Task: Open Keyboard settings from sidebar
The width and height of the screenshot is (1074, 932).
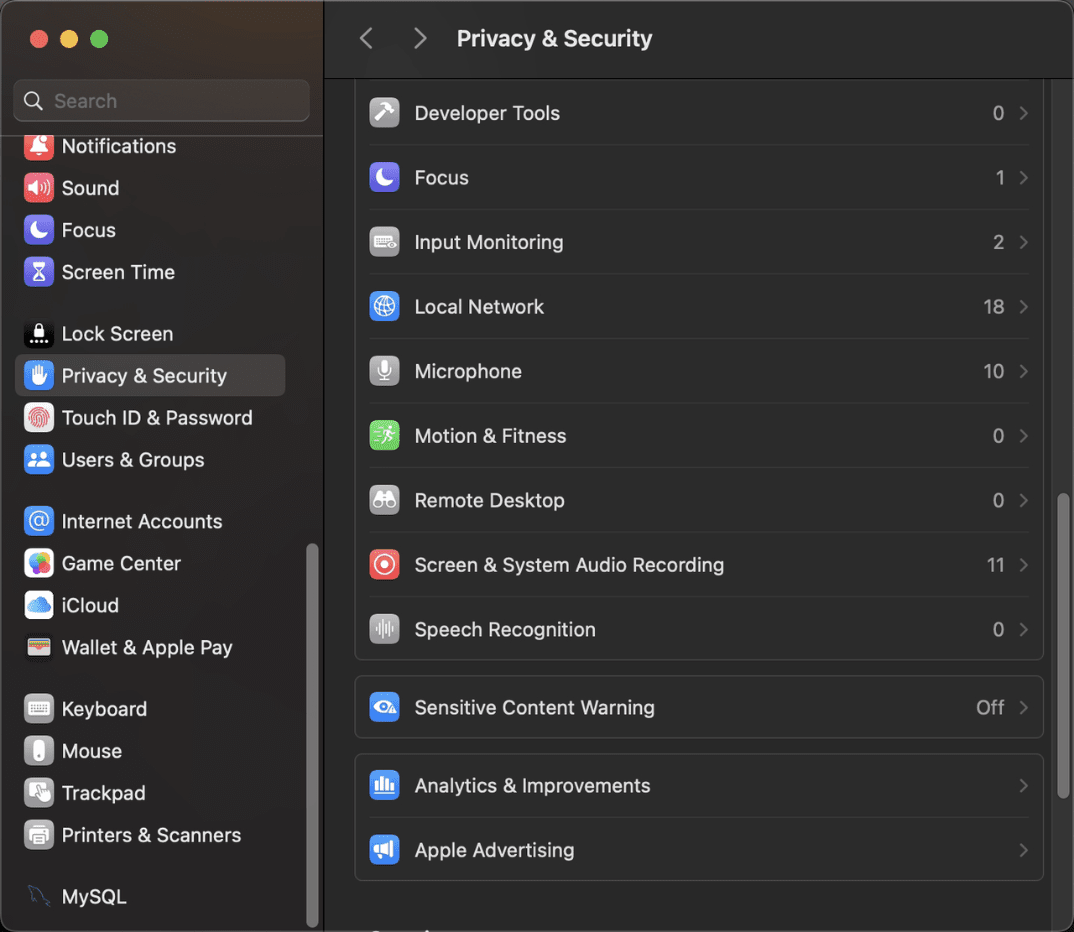Action: [x=150, y=709]
